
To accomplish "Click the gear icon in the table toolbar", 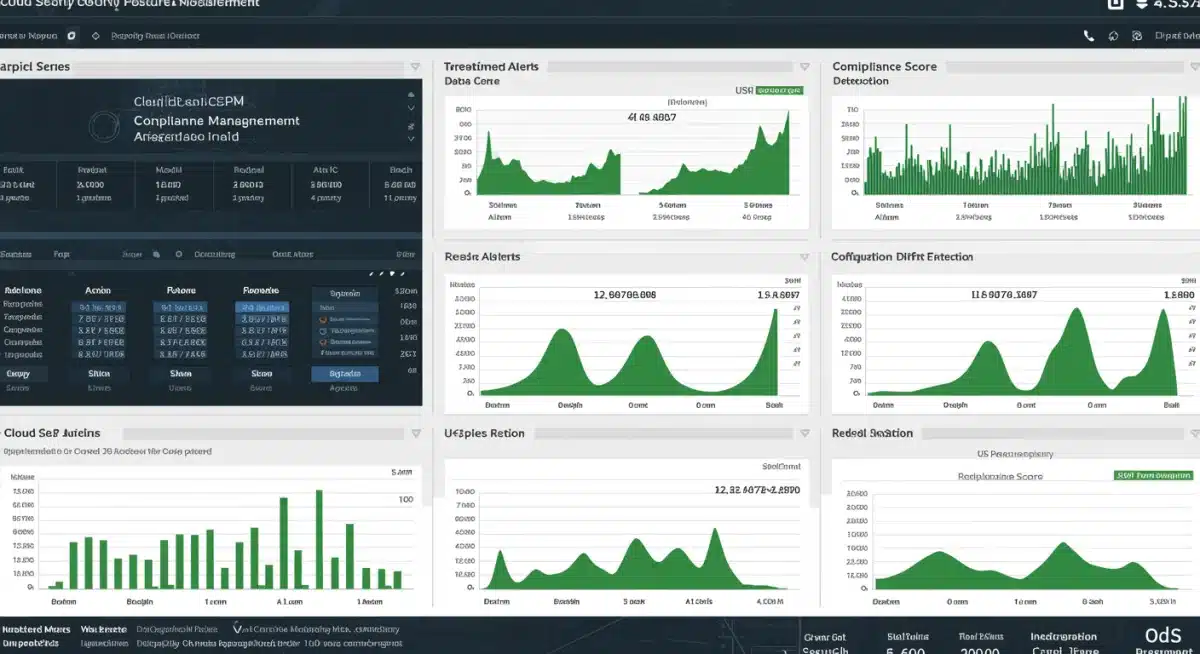I will tap(177, 254).
